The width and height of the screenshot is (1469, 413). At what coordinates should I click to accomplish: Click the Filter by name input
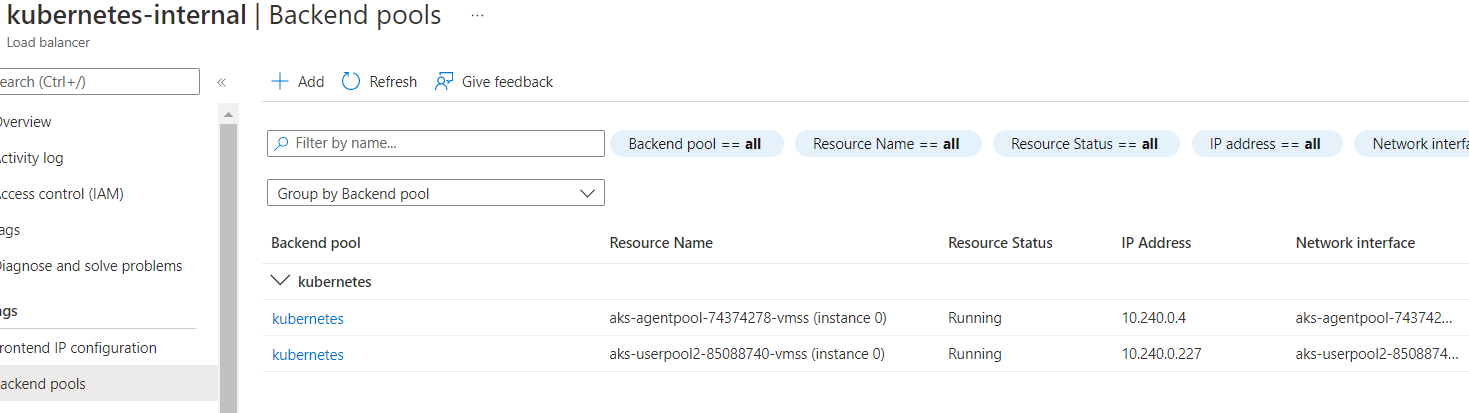(436, 143)
